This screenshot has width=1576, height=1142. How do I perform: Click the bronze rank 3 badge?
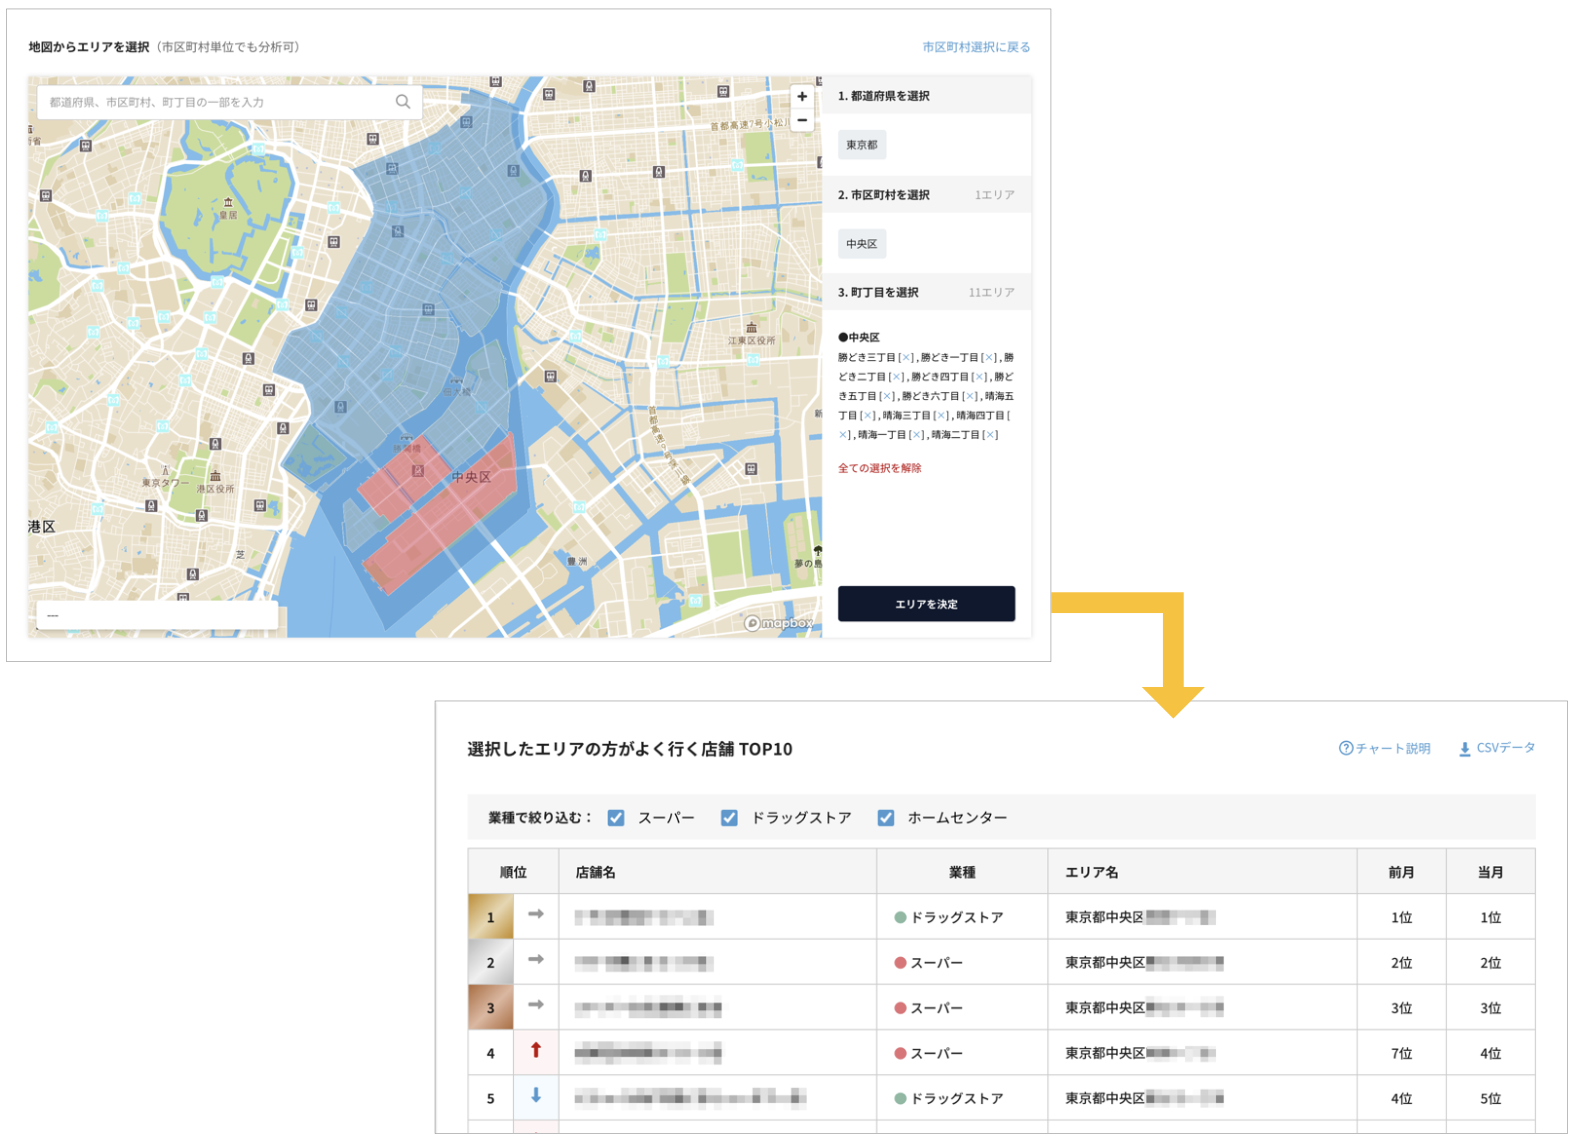tap(491, 1008)
